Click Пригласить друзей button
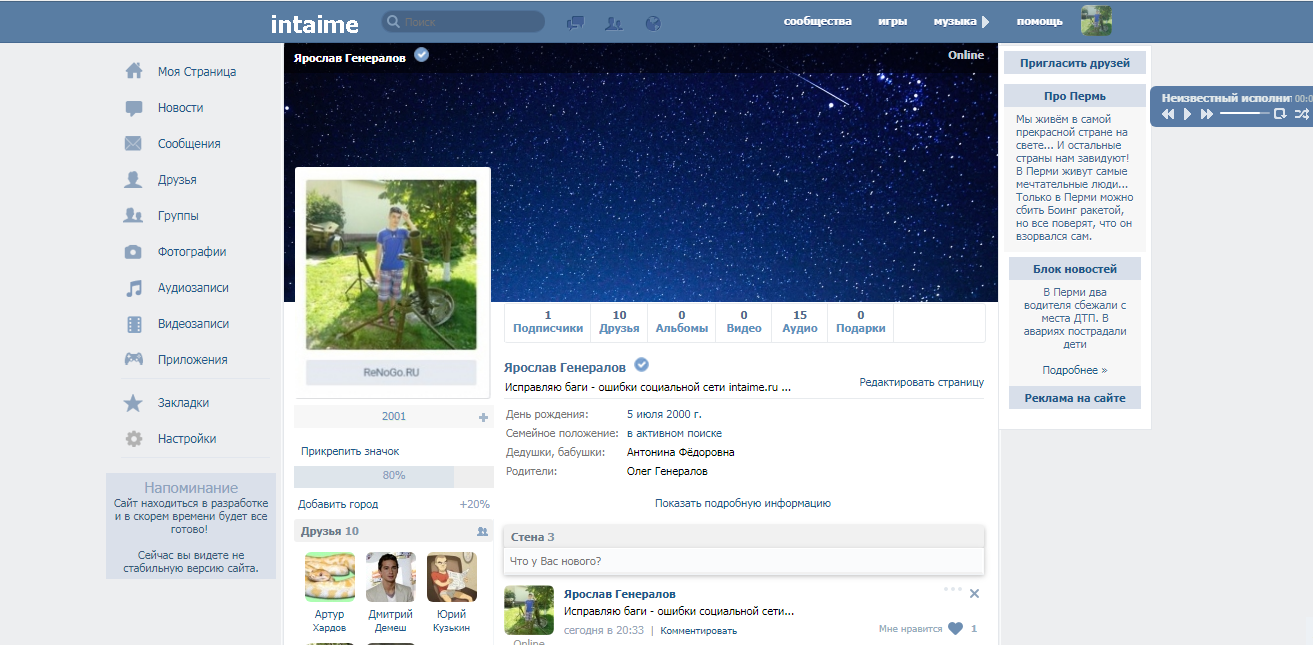The height and width of the screenshot is (645, 1313). [1075, 63]
